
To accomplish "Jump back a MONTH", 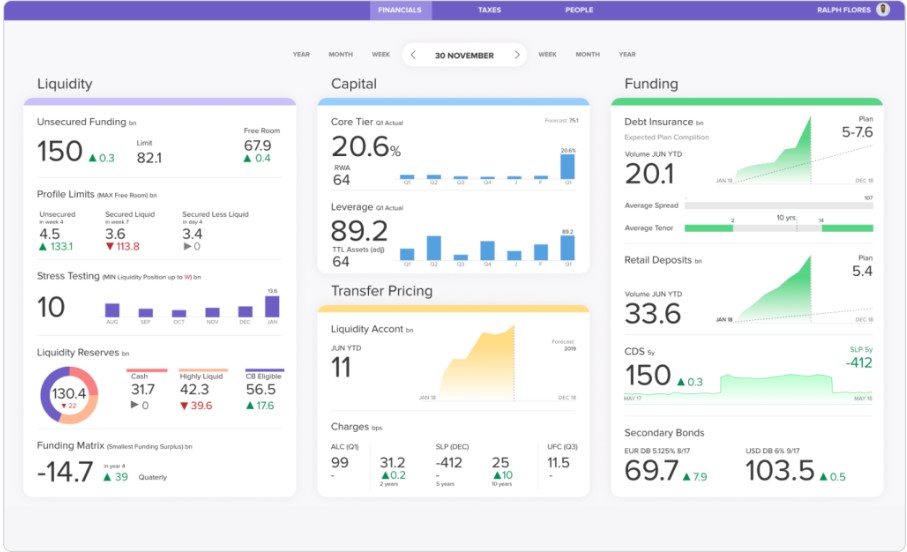I will (341, 54).
